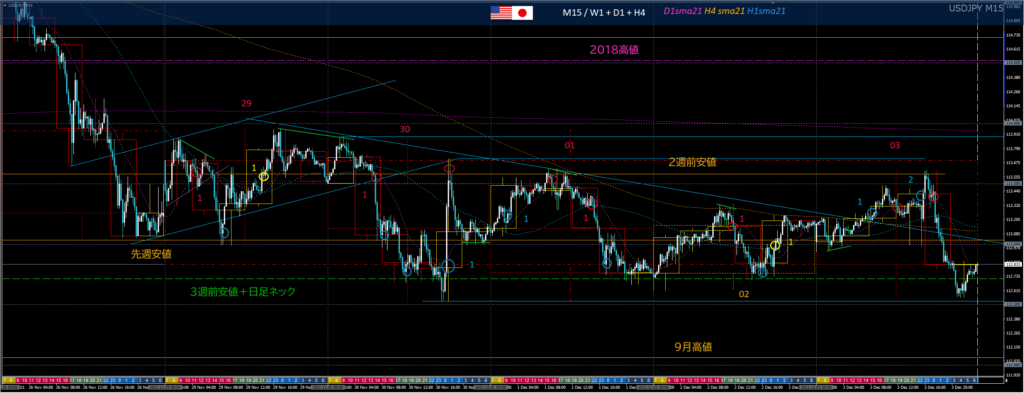Viewport: 1024px width, 393px height.
Task: Click the 113.790 price on the scale
Action: (1014, 149)
